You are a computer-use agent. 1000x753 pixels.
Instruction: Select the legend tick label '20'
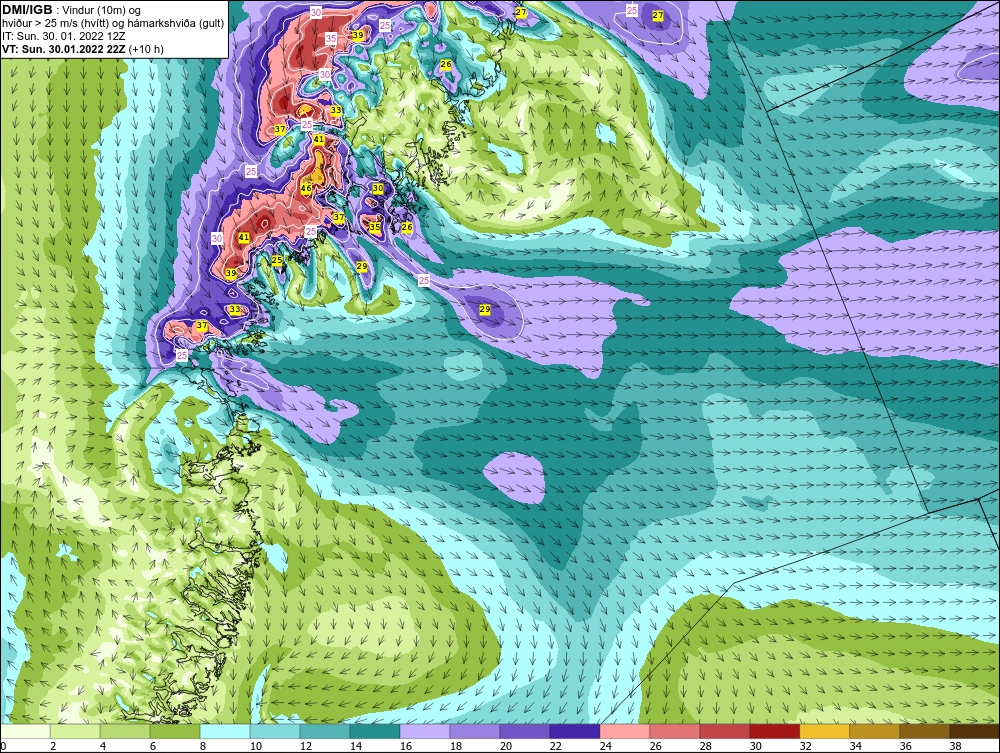tap(506, 746)
